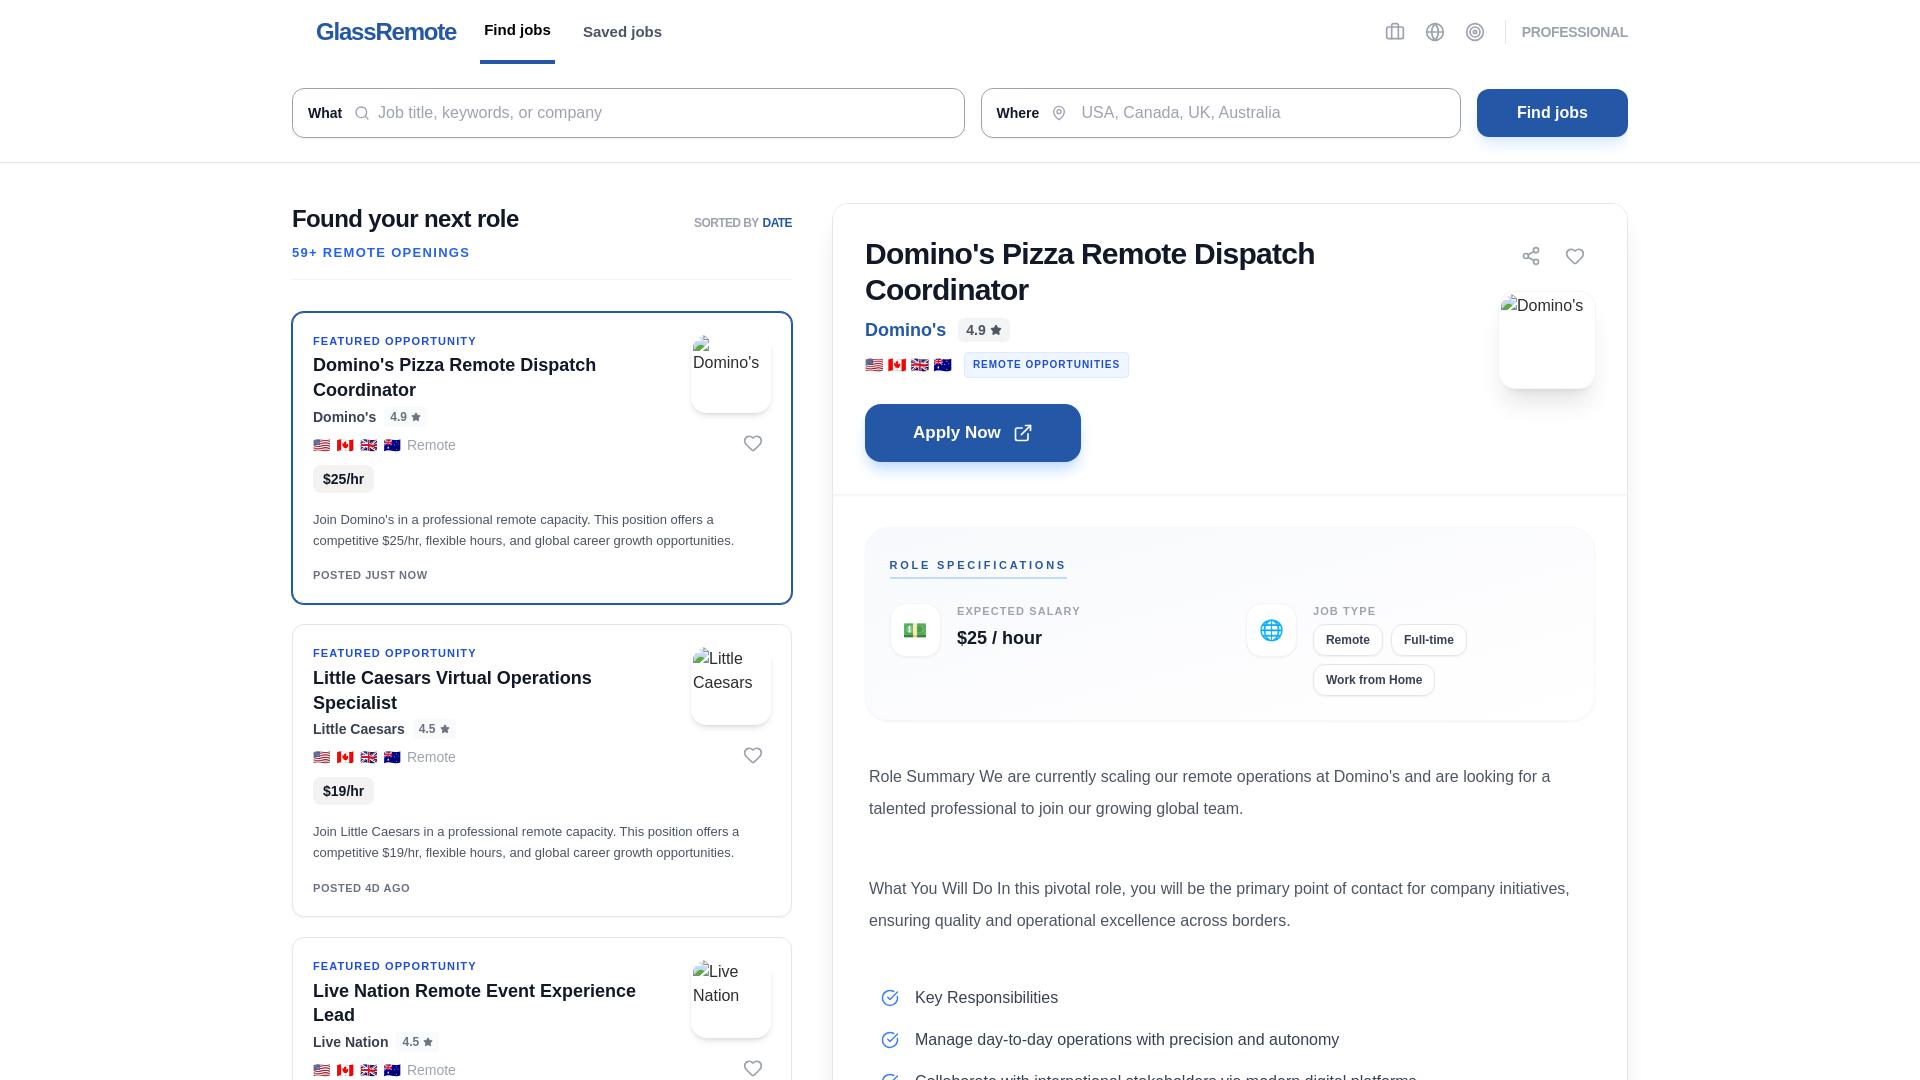
Task: Click the money icon beside Expected Salary
Action: coord(915,630)
